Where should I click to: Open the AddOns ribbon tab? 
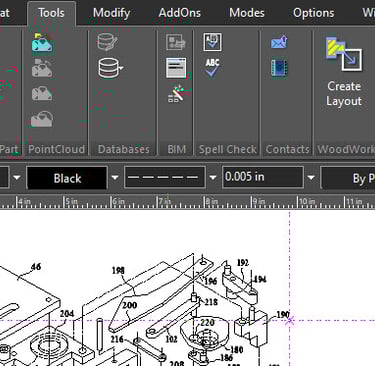(x=180, y=13)
